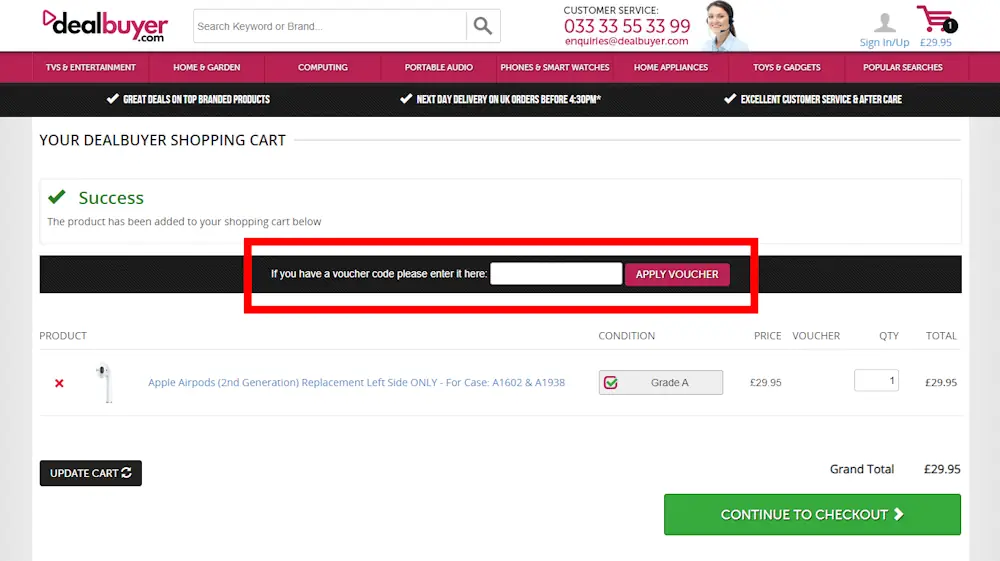Click the Apply Voucher button

click(677, 274)
